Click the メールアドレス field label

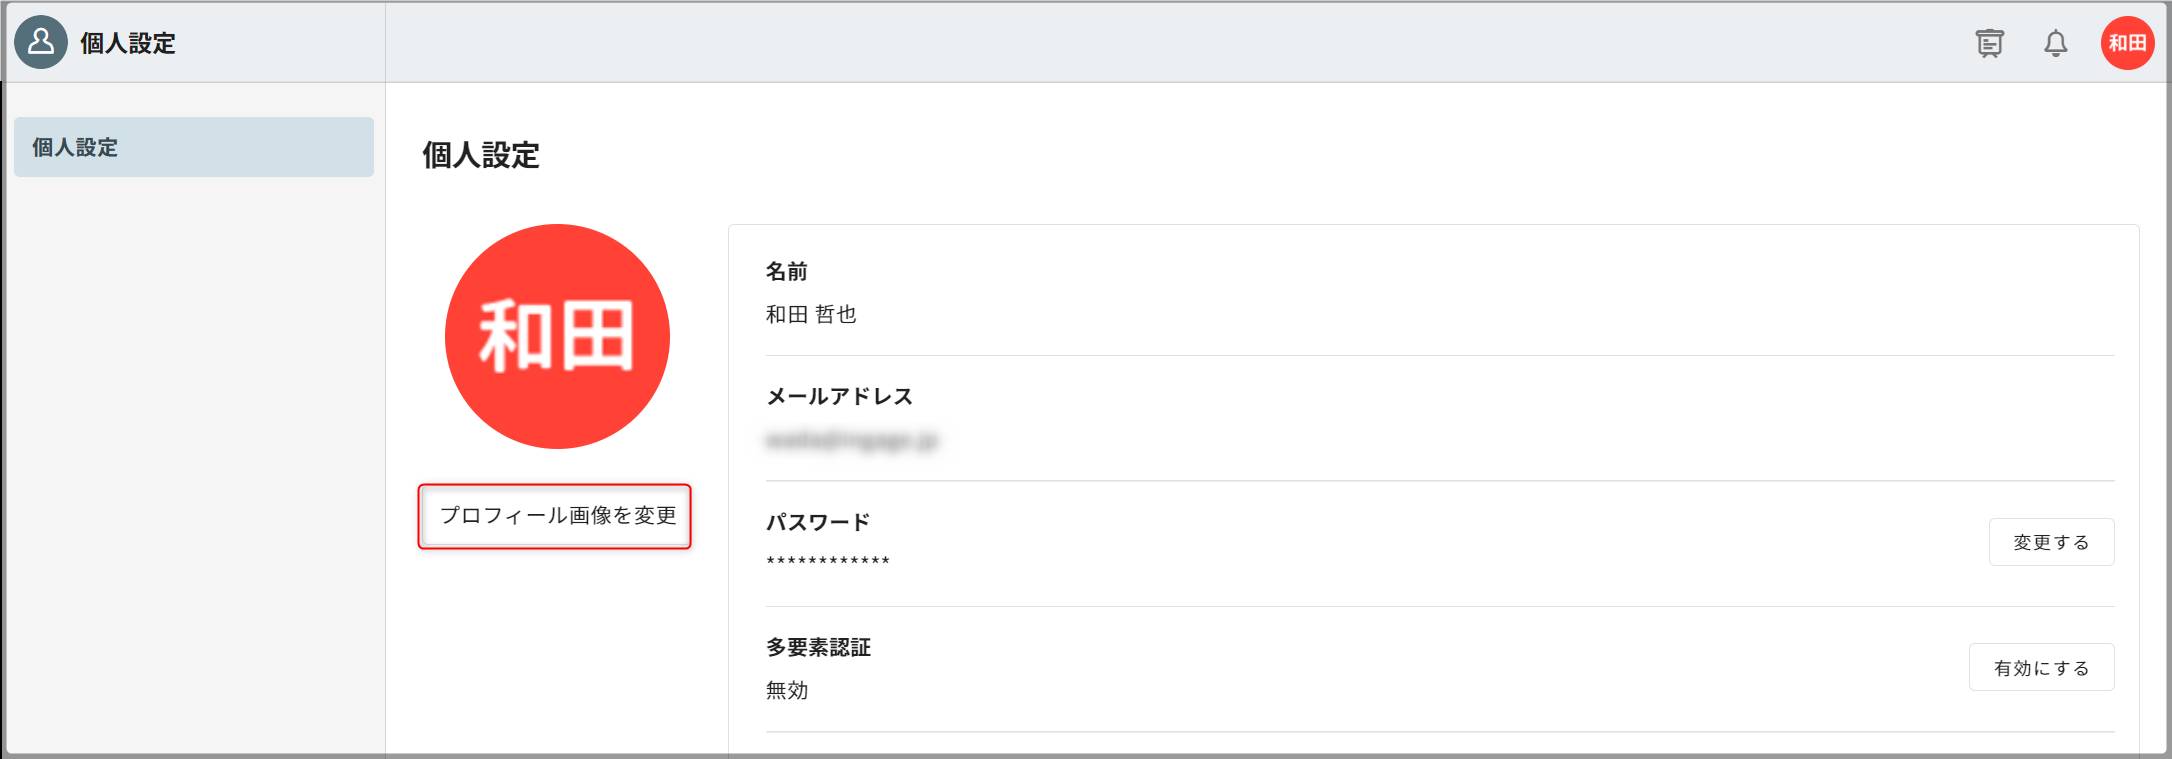[x=839, y=396]
